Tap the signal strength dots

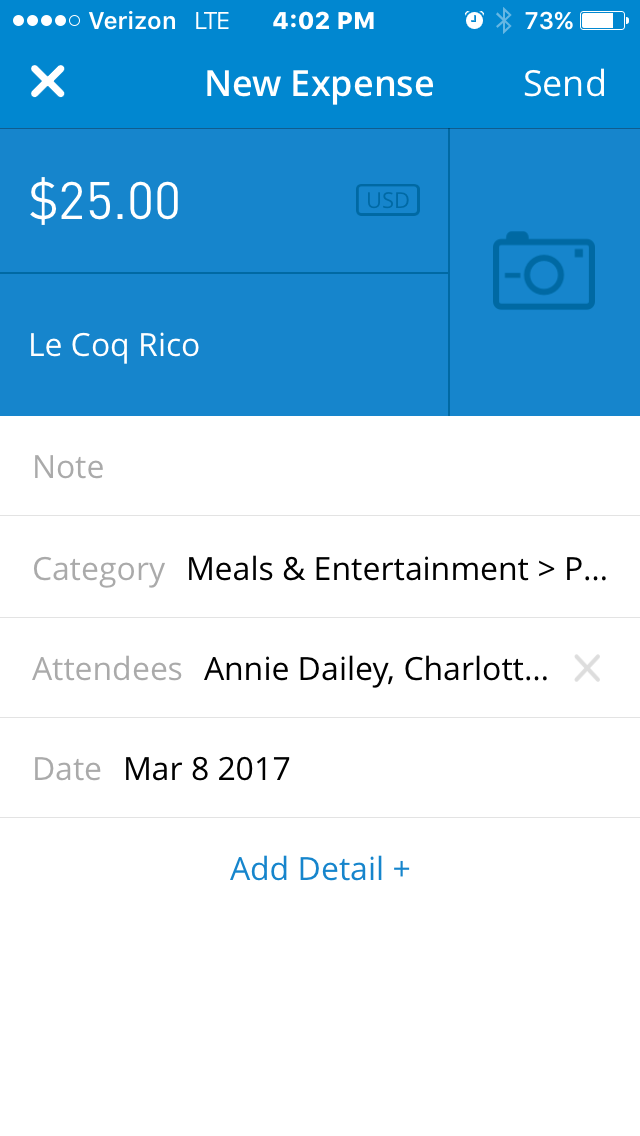click(x=45, y=20)
